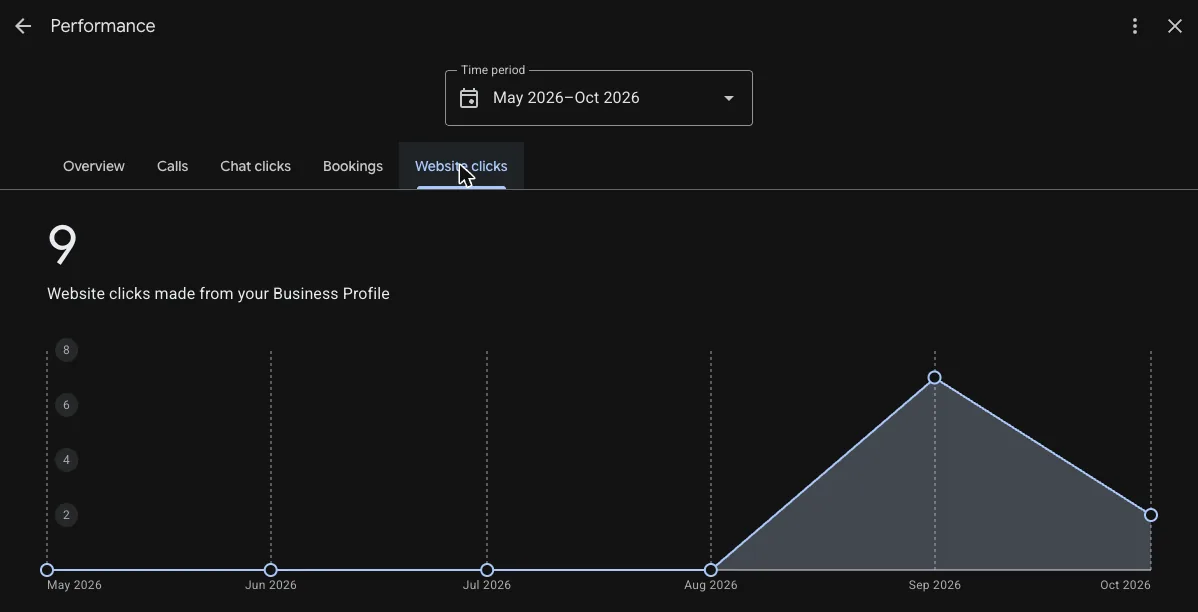The height and width of the screenshot is (612, 1198).
Task: Open the Chat clicks tab
Action: point(255,166)
